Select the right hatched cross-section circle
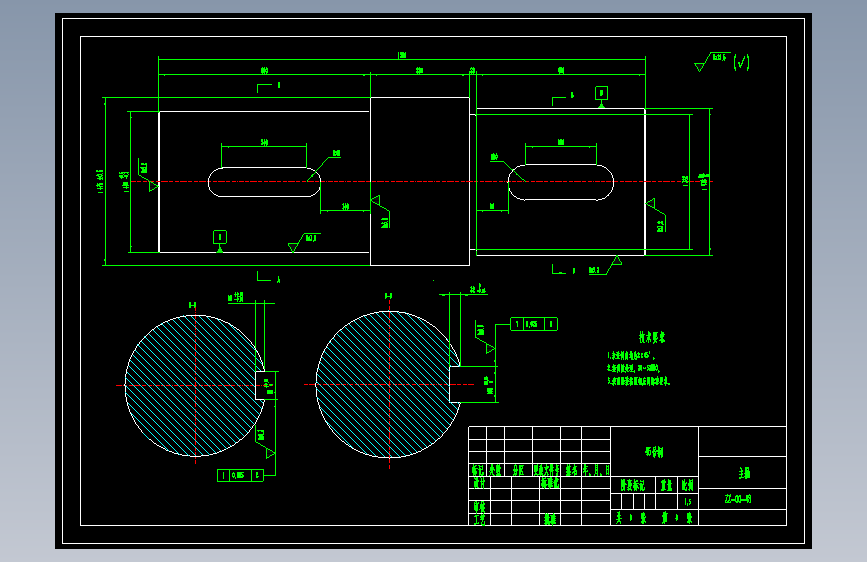Screen dimensions: 867x562 pos(388,384)
